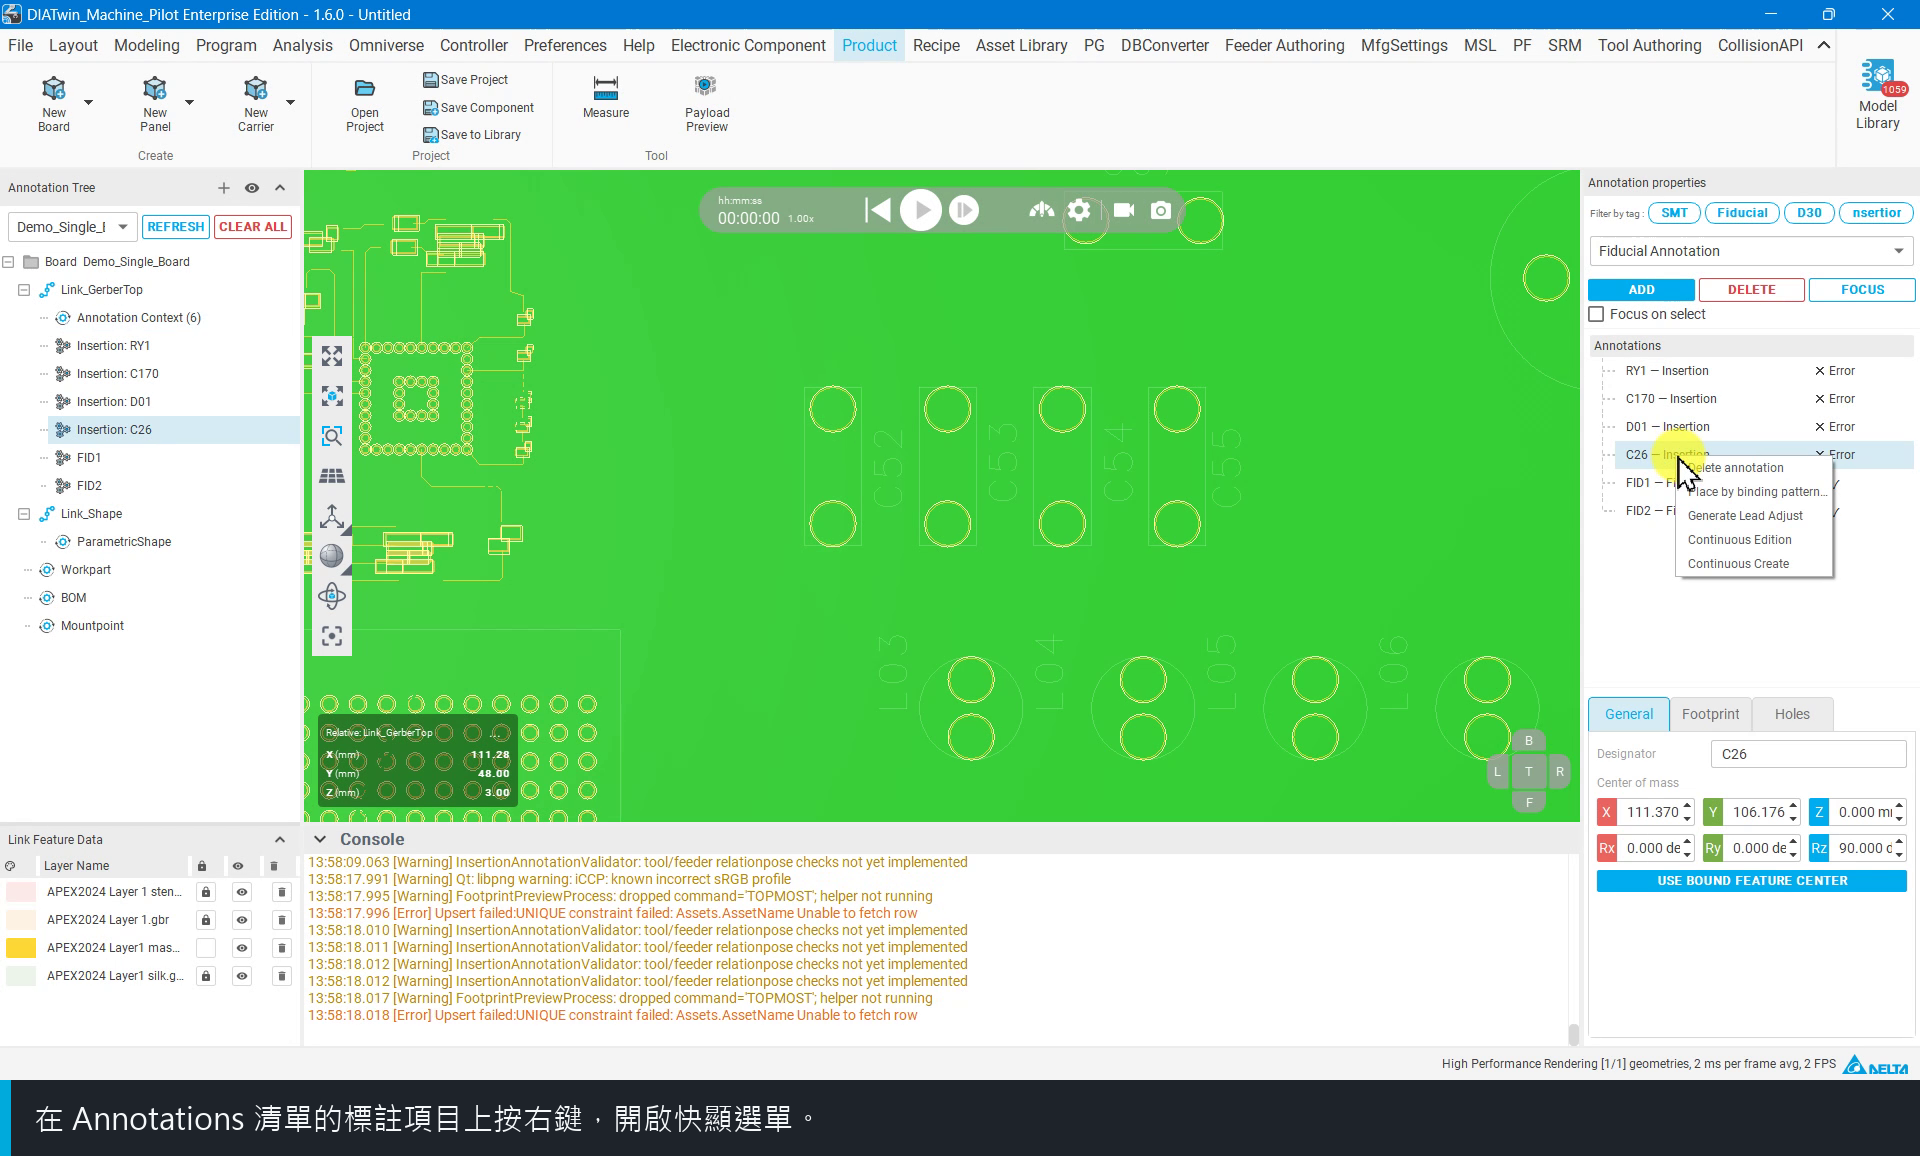This screenshot has height=1156, width=1920.
Task: Click Save Project in the ribbon
Action: click(465, 80)
